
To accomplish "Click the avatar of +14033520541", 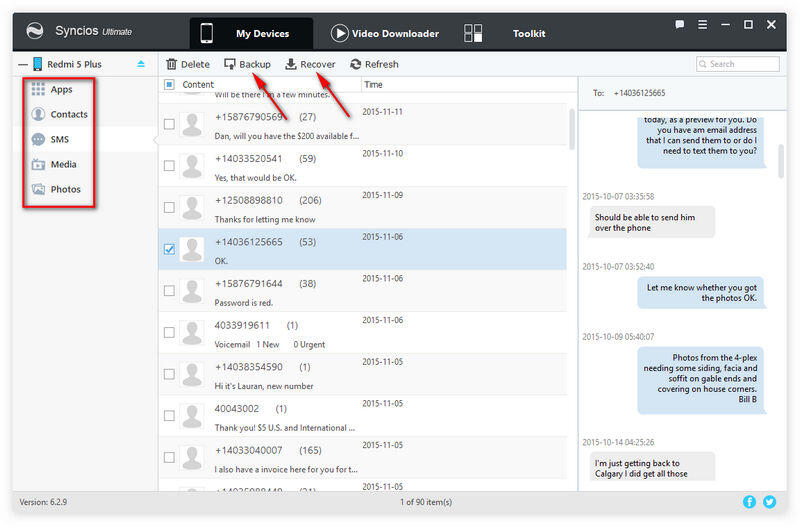I will (x=192, y=166).
